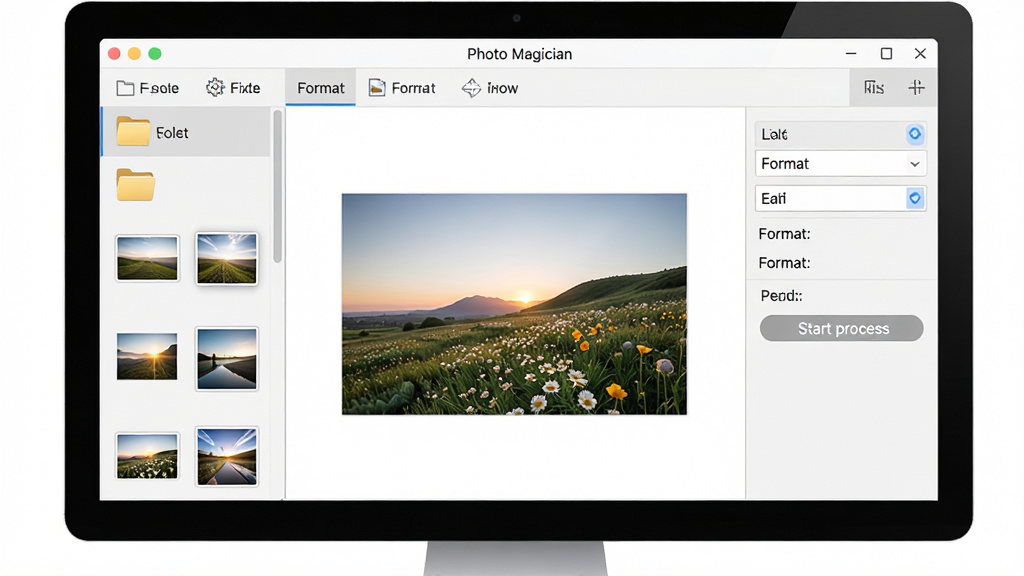Switch to the underlined Format tab
The width and height of the screenshot is (1024, 576).
point(321,88)
